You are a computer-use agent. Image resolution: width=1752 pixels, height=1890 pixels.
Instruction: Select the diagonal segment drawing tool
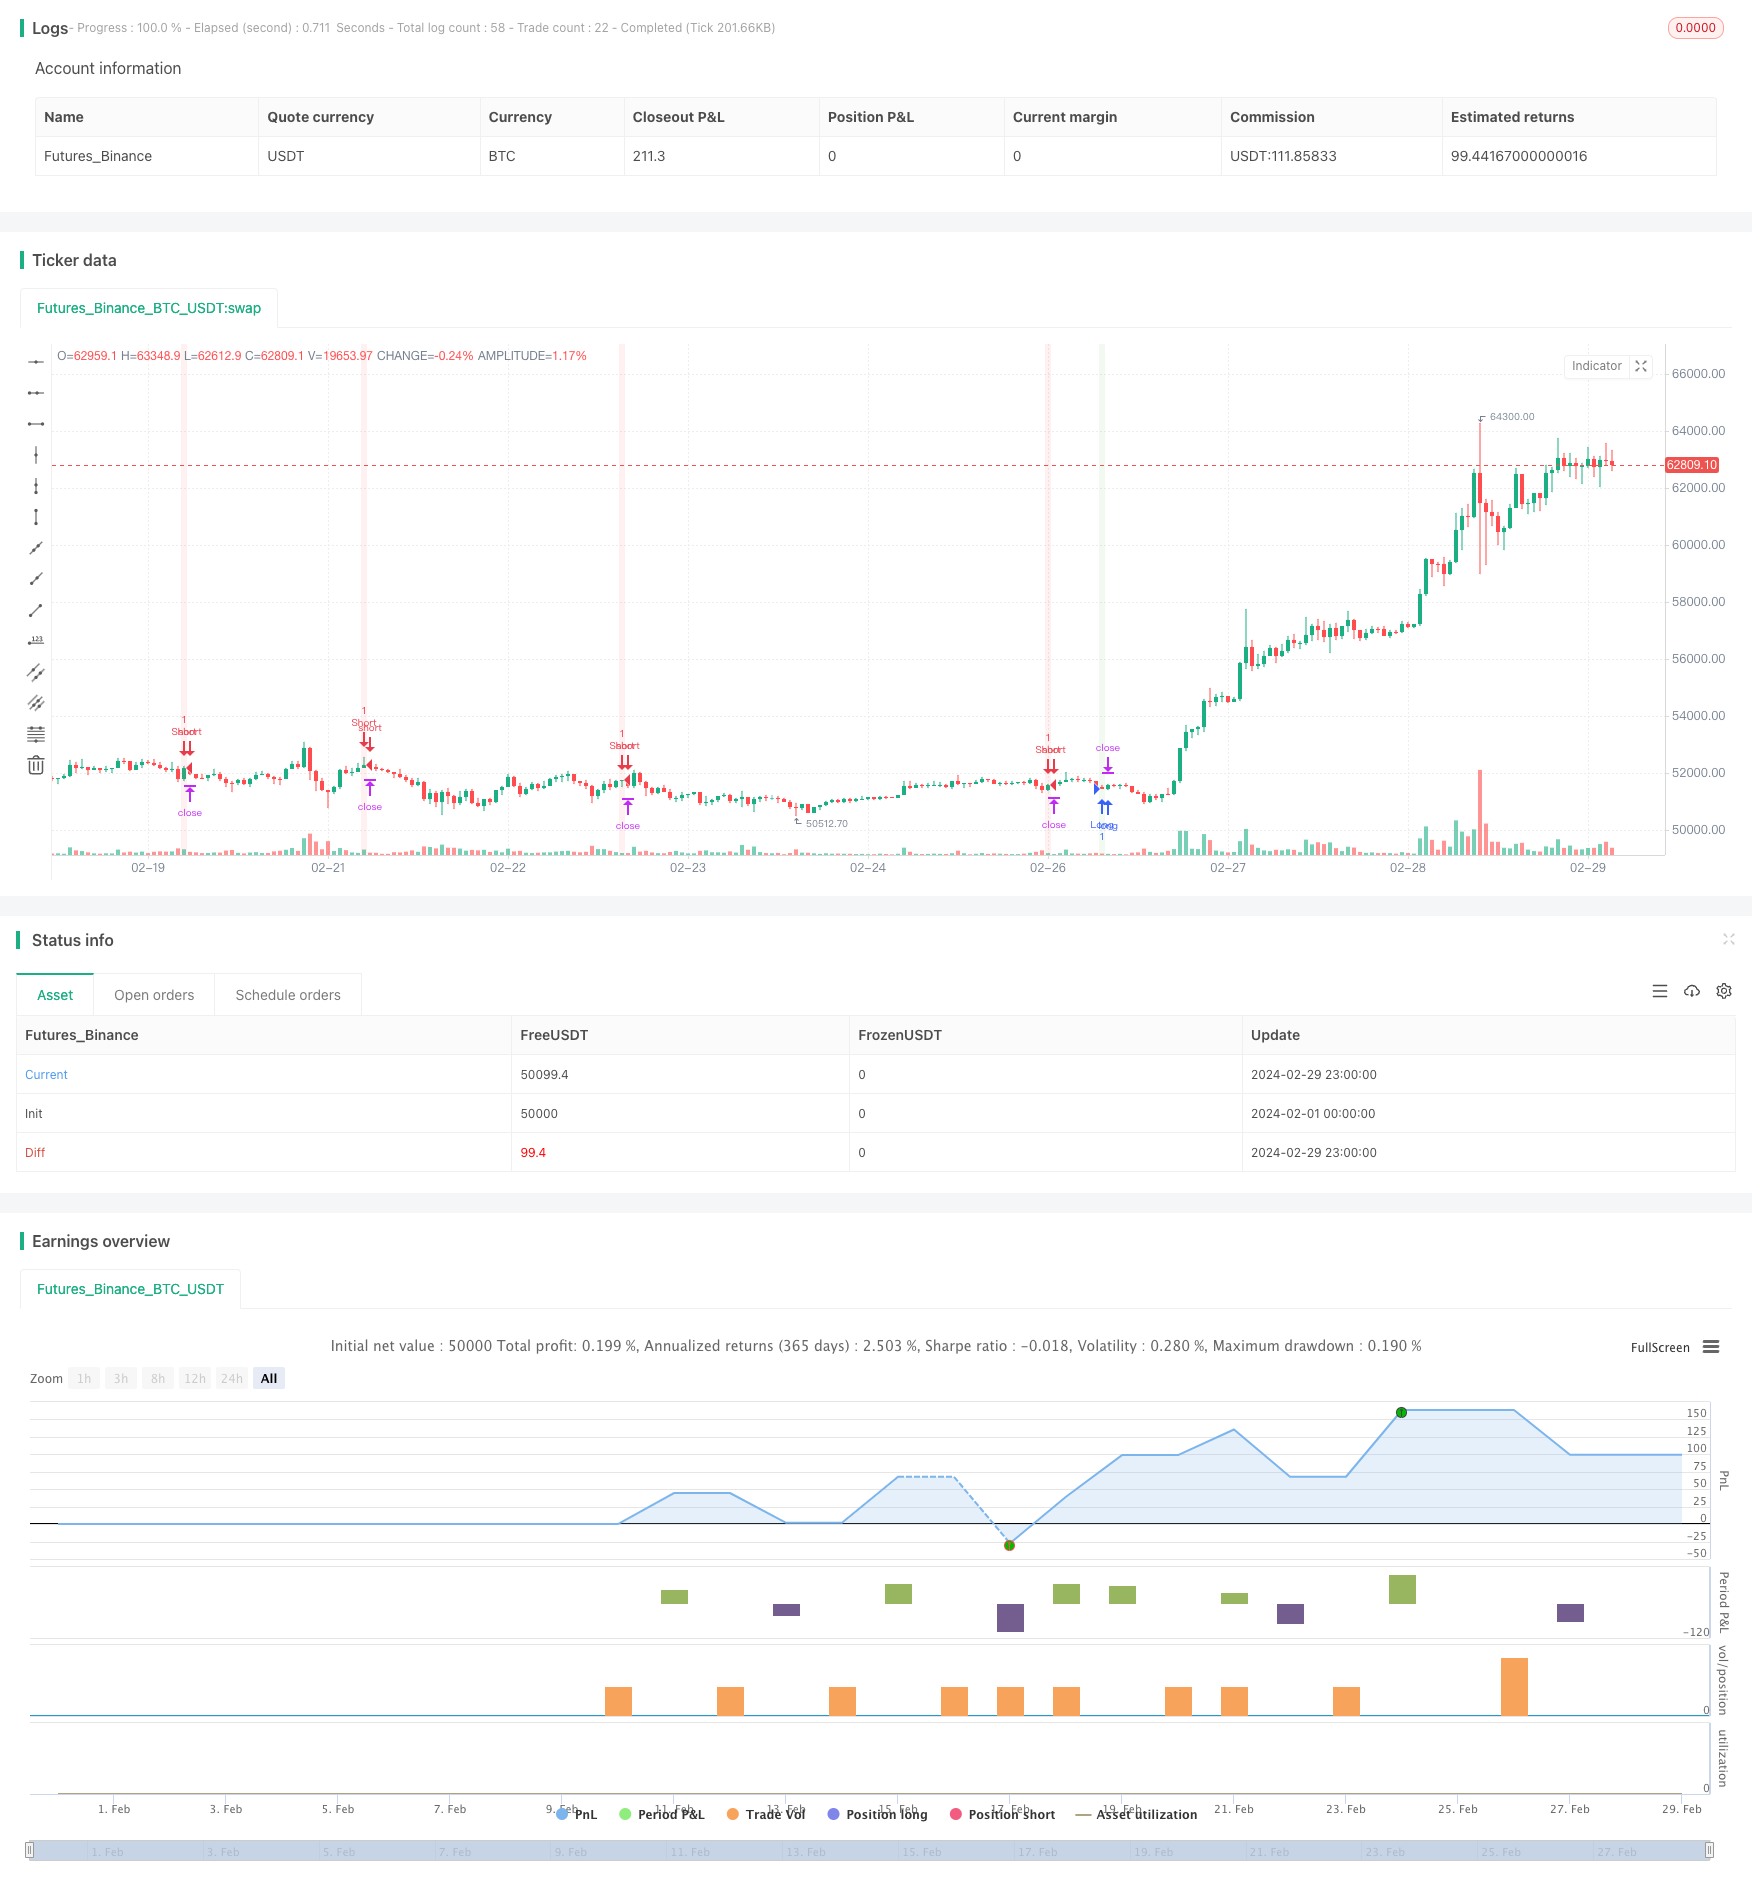[36, 610]
